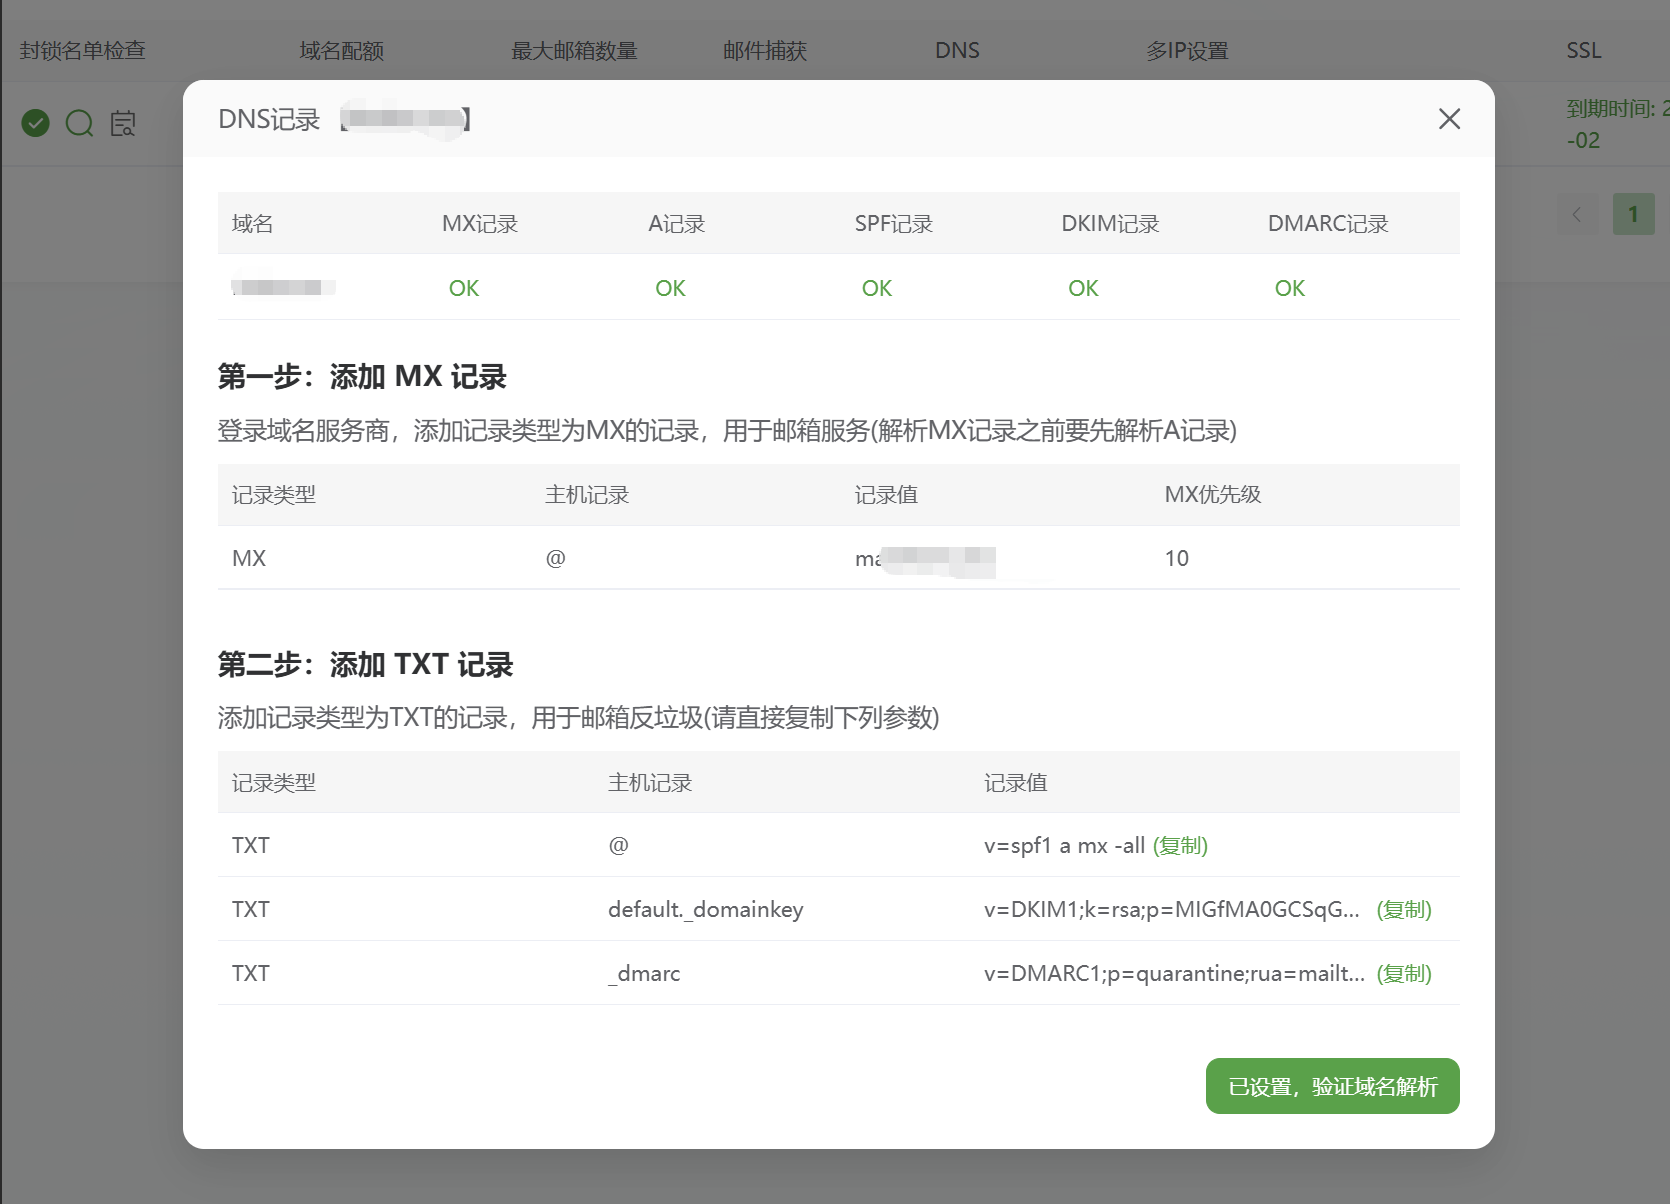Go to previous page using left chevron
Viewport: 1670px width, 1204px height.
(1577, 214)
